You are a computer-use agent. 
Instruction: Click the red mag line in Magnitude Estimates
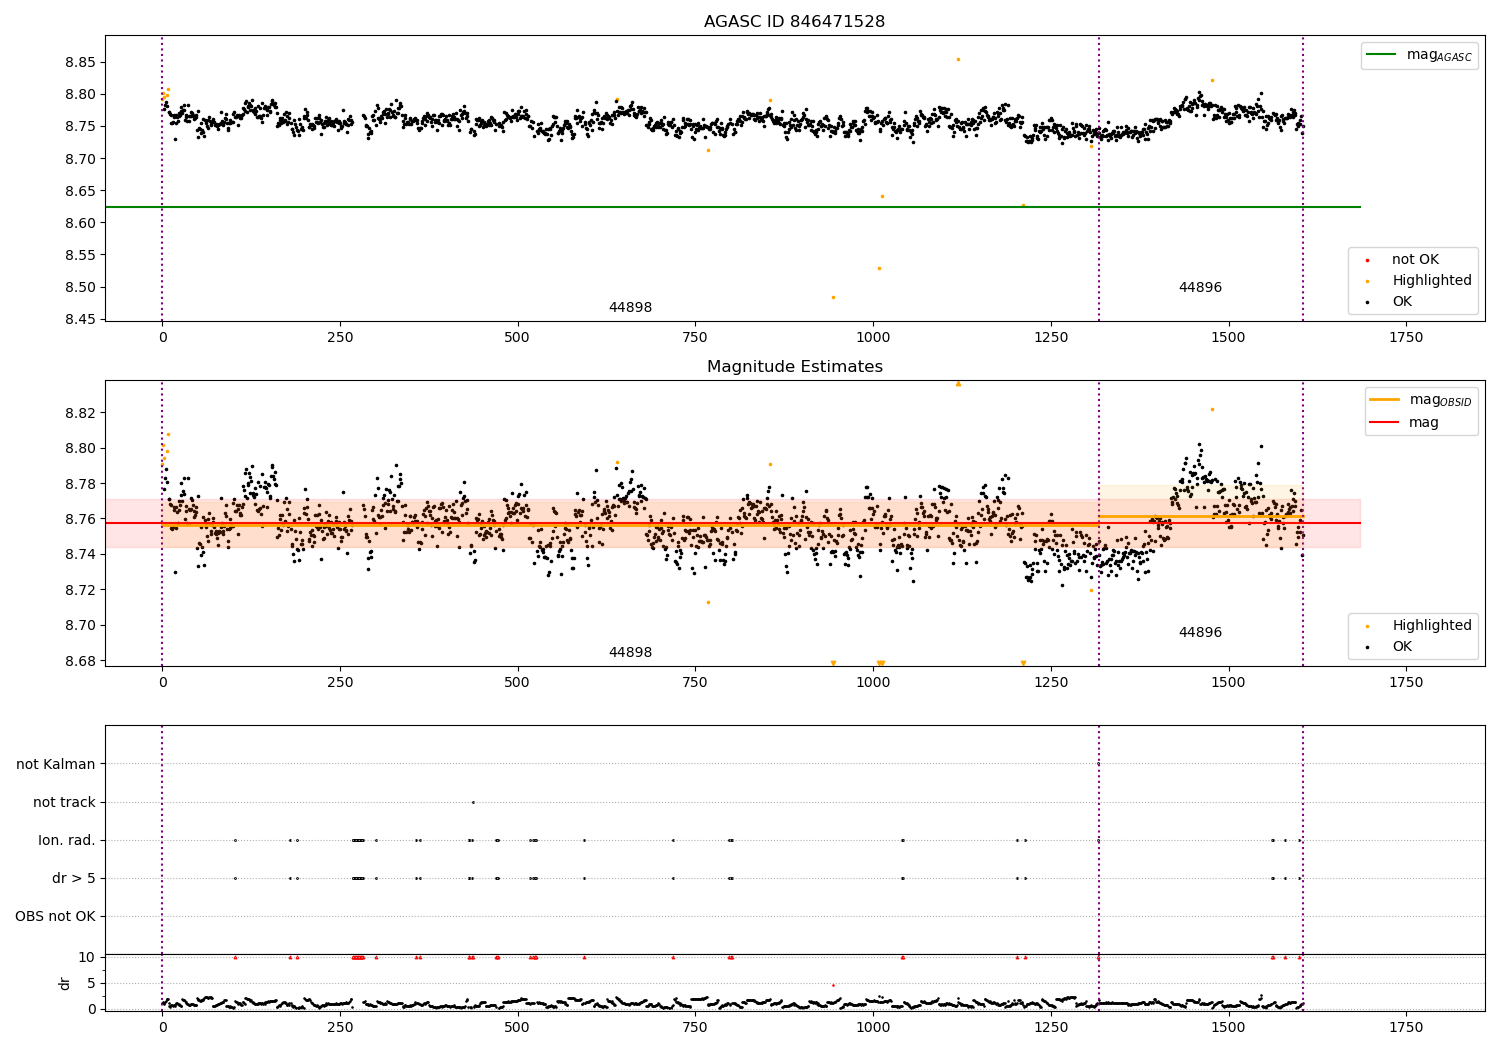pyautogui.click(x=733, y=523)
